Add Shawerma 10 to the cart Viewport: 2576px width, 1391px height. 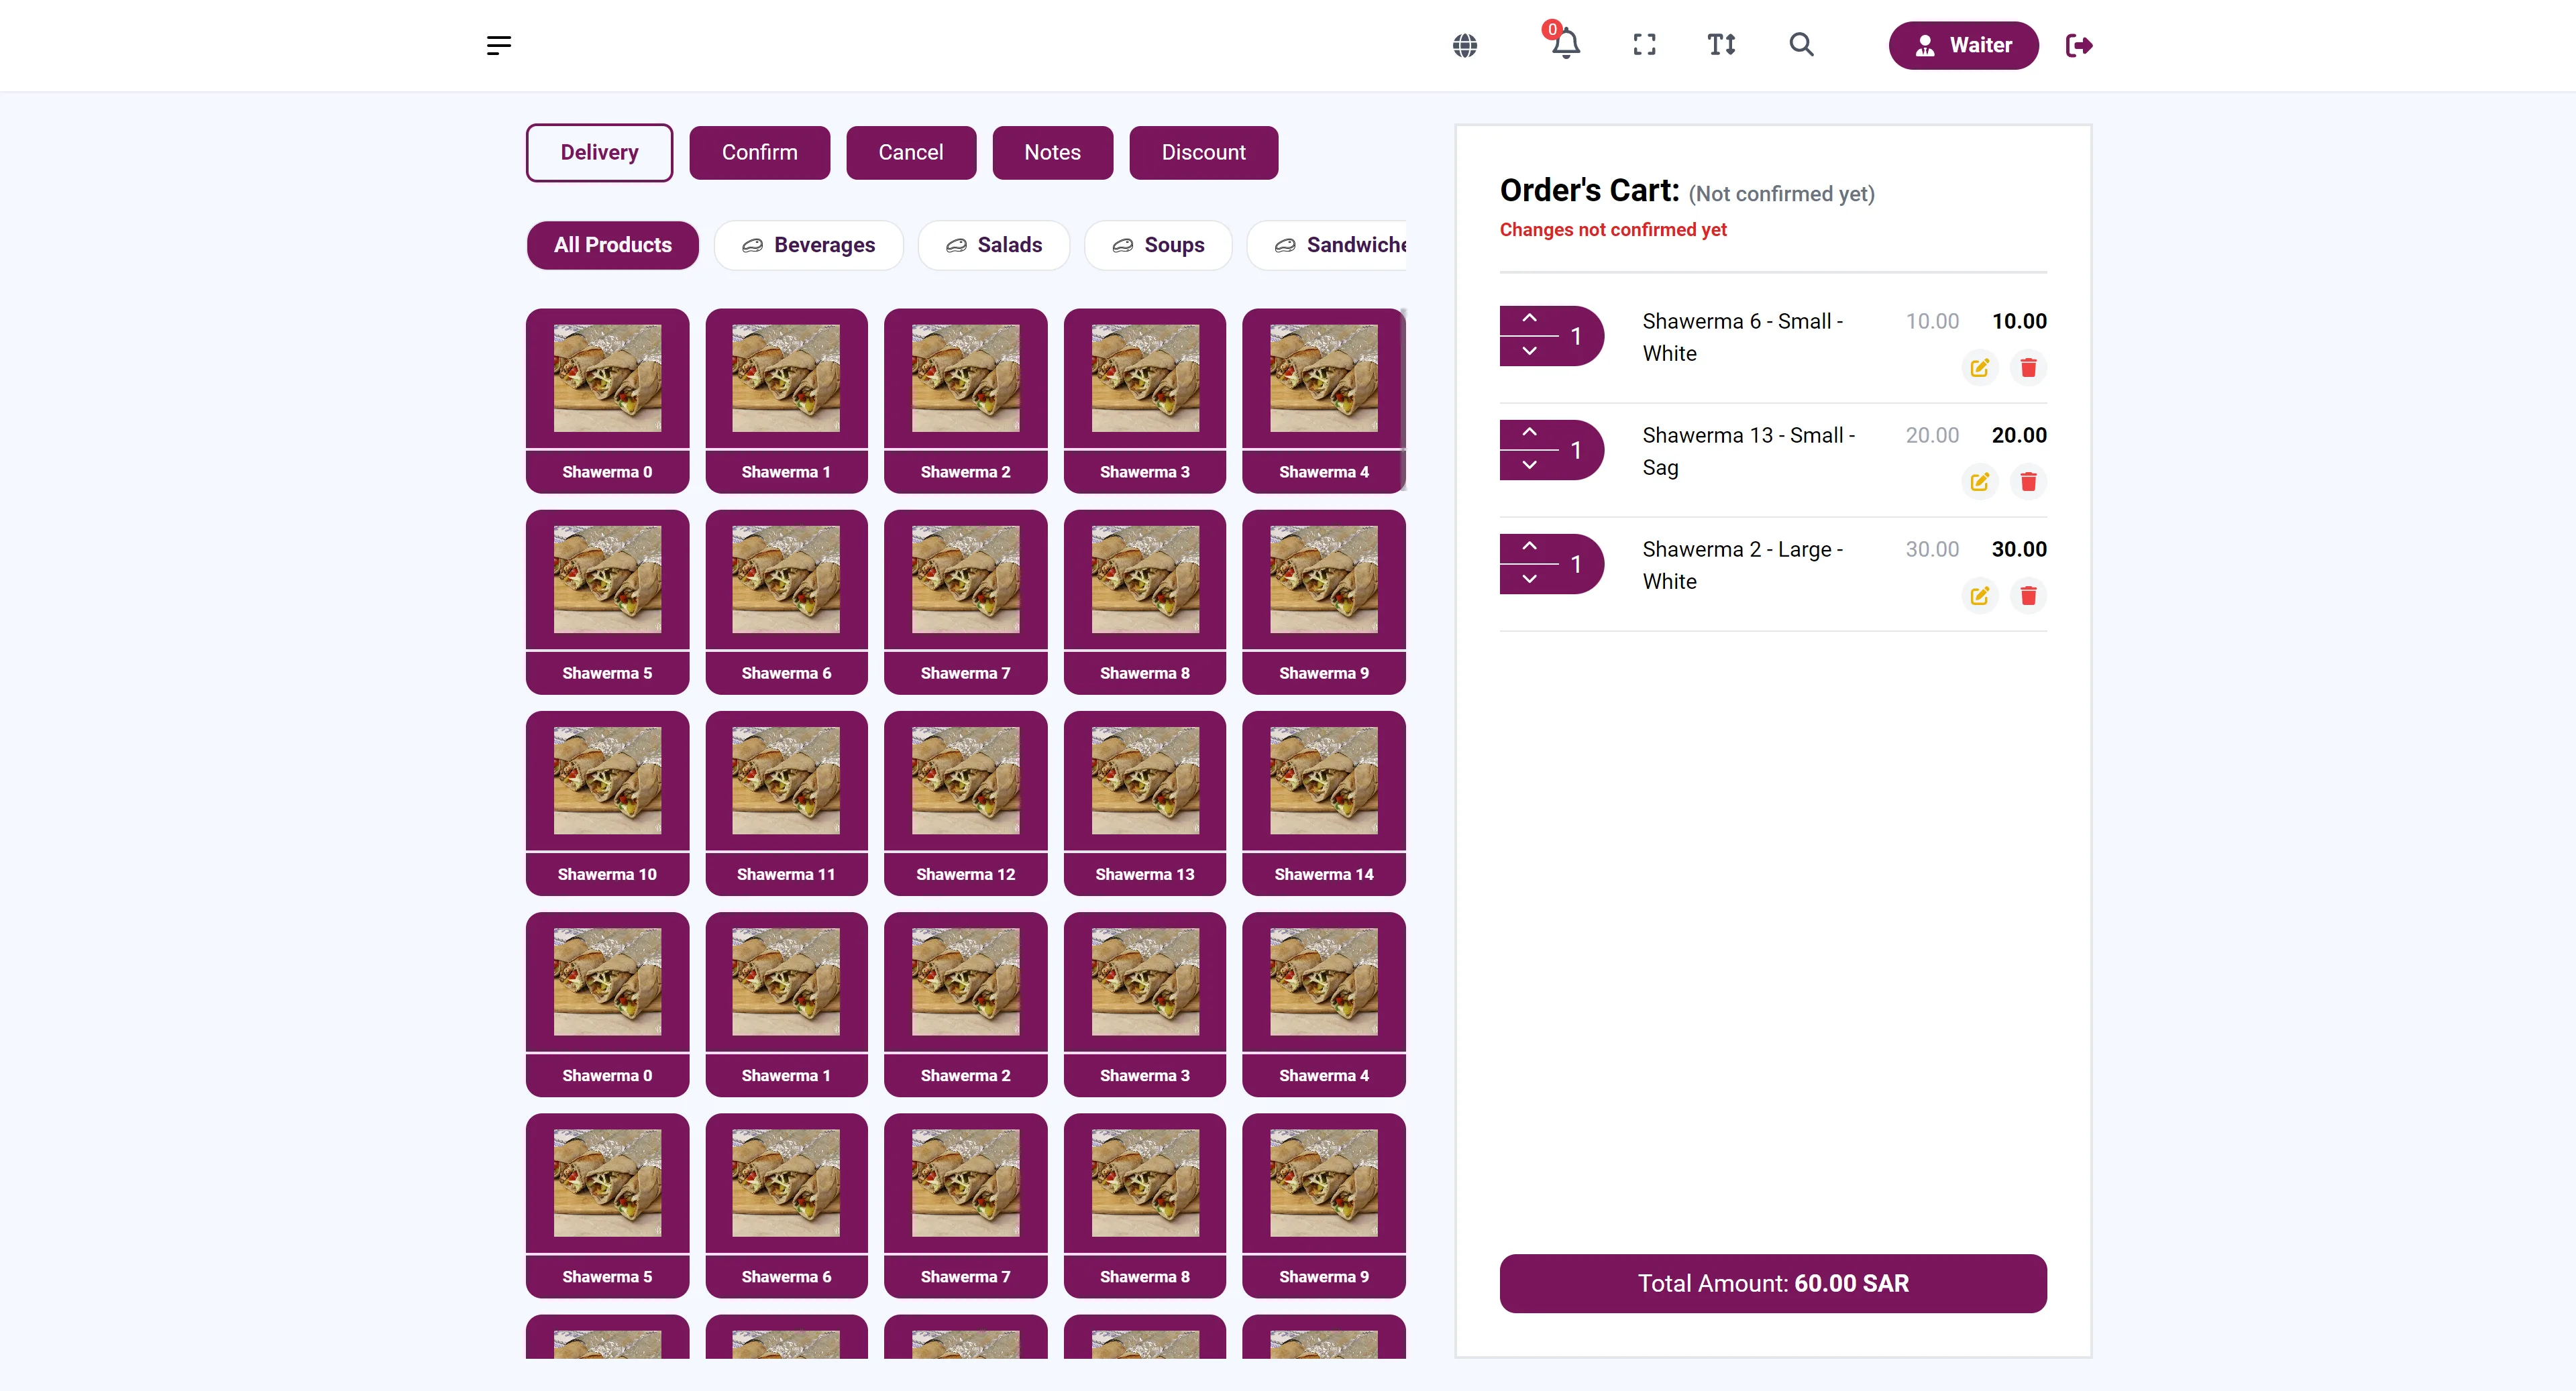(607, 803)
